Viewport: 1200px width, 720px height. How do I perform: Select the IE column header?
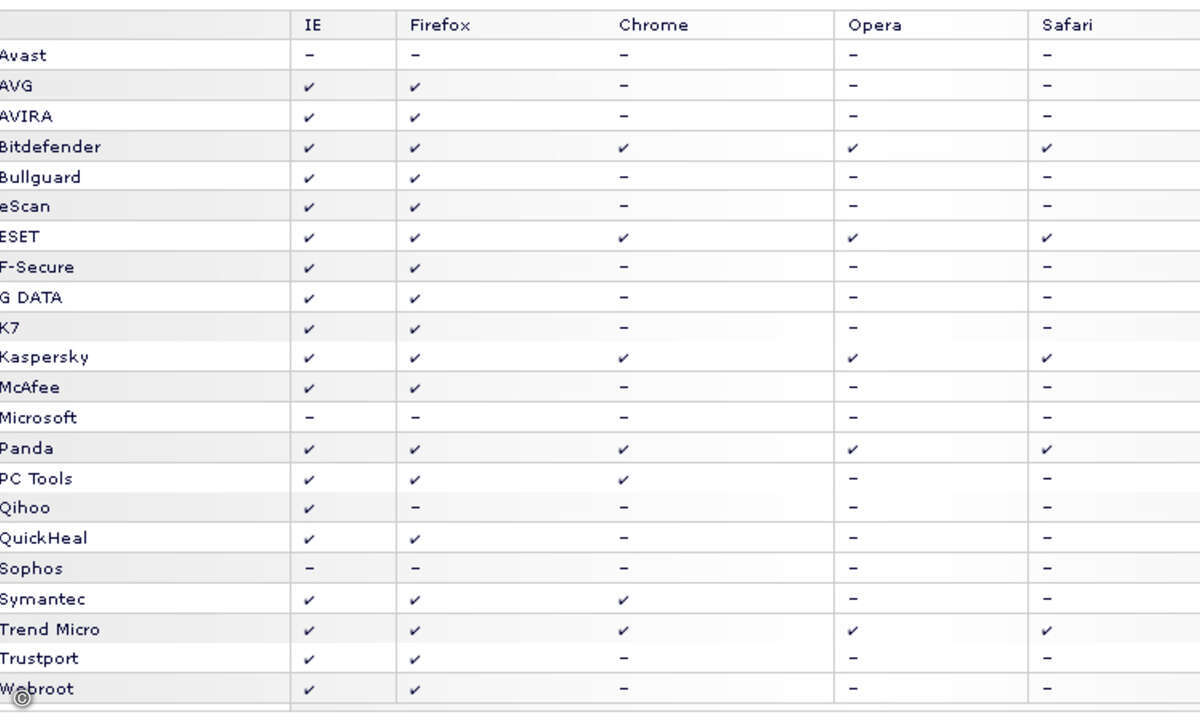312,25
